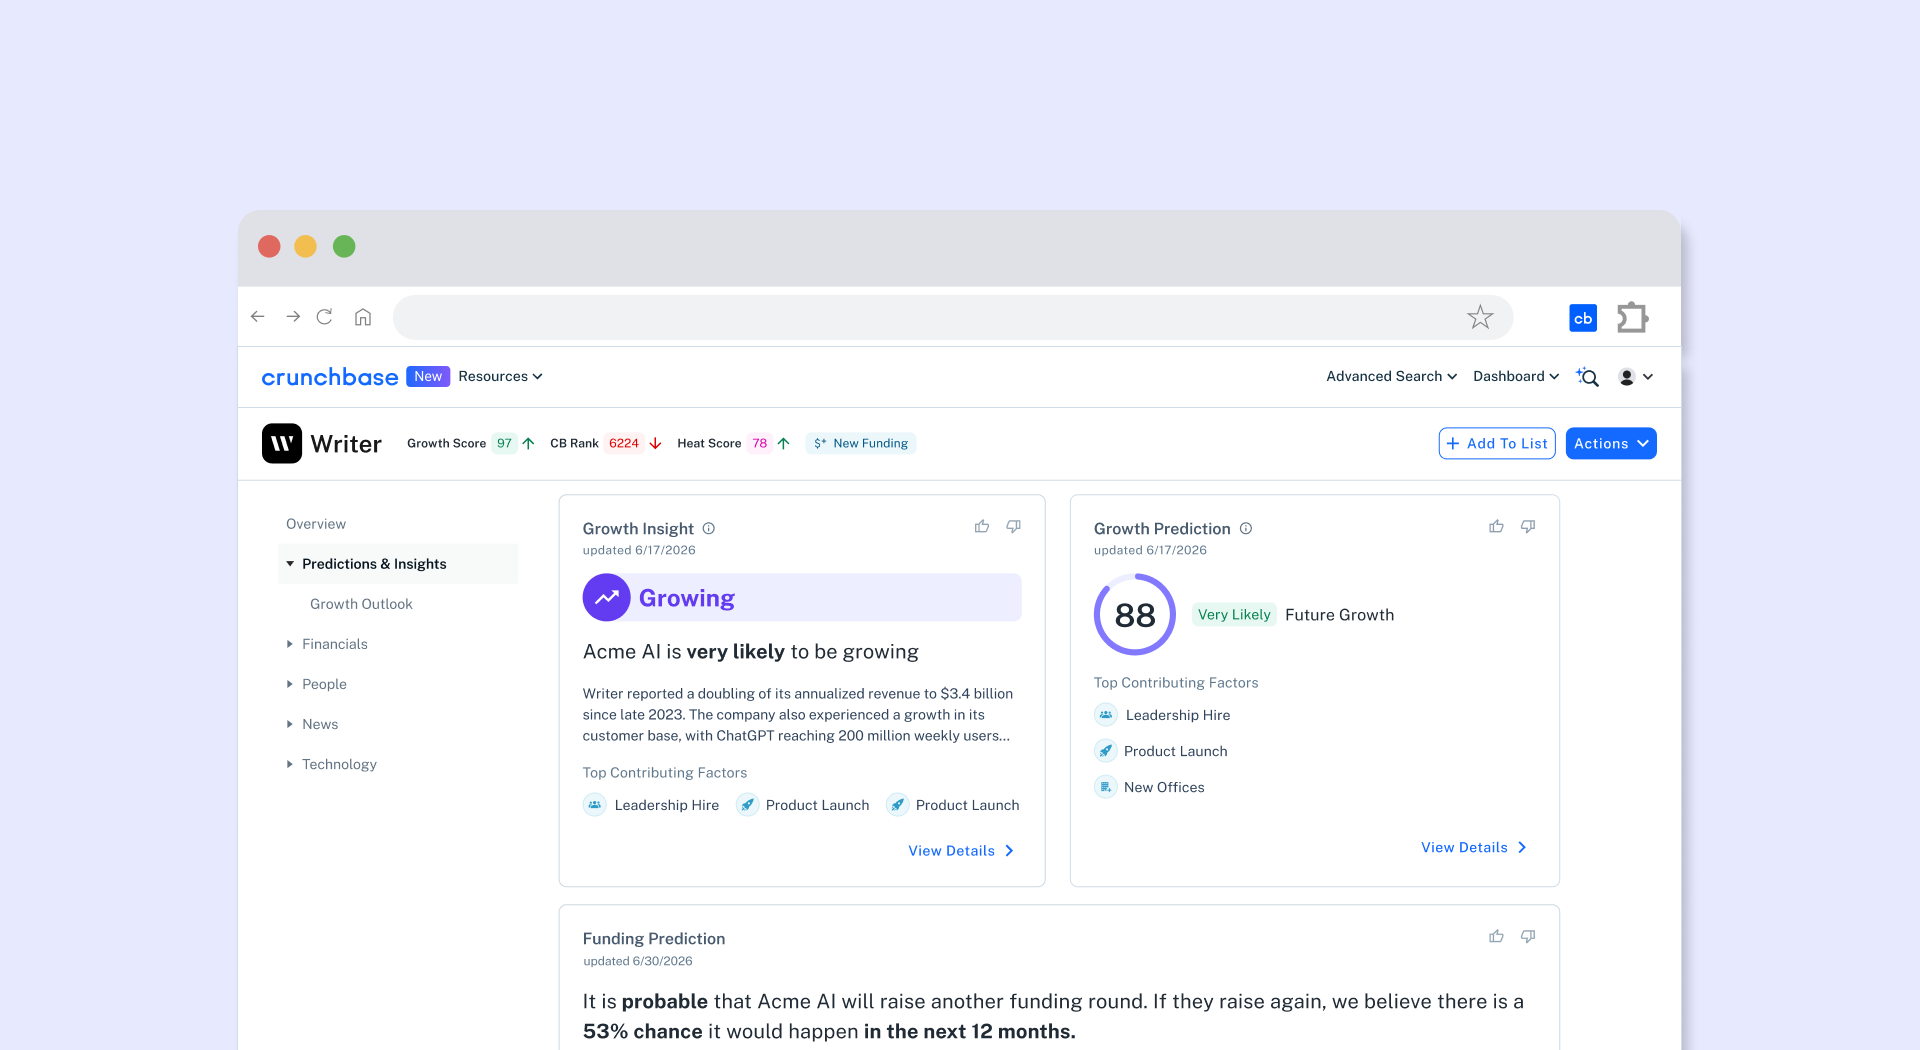Thumbs down the Funding Prediction card

point(1528,936)
